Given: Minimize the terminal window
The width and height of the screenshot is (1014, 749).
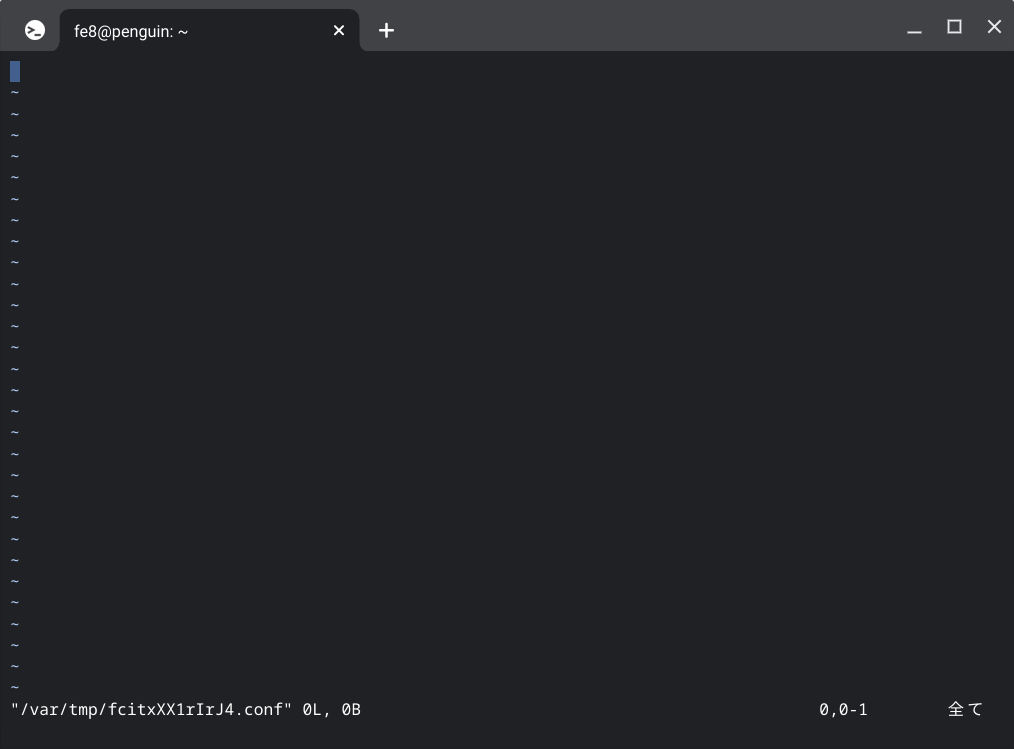Looking at the screenshot, I should (x=914, y=30).
